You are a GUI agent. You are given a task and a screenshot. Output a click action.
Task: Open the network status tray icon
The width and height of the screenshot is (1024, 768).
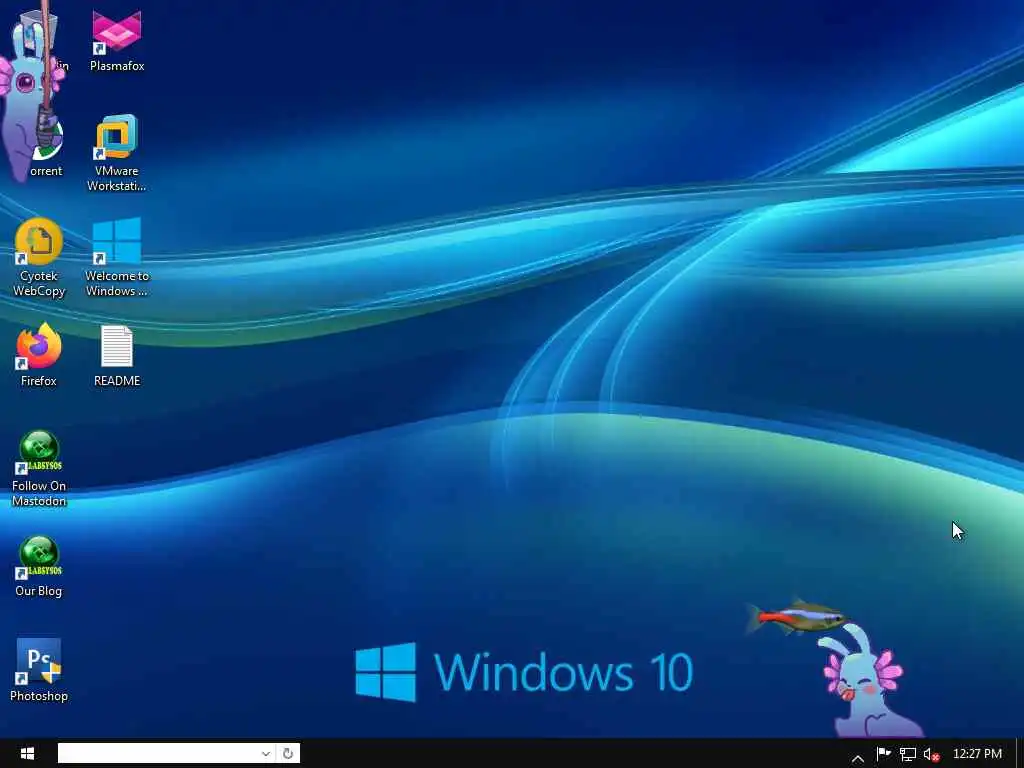click(x=908, y=754)
